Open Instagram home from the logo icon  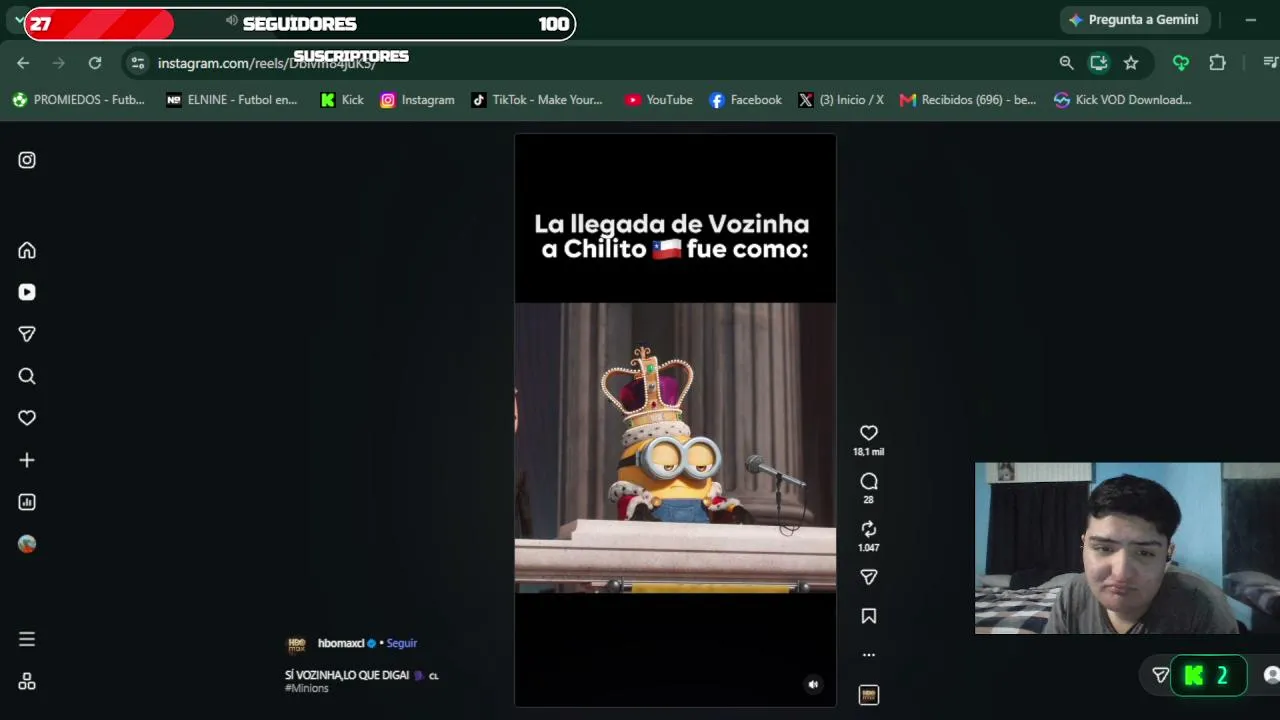(x=27, y=160)
